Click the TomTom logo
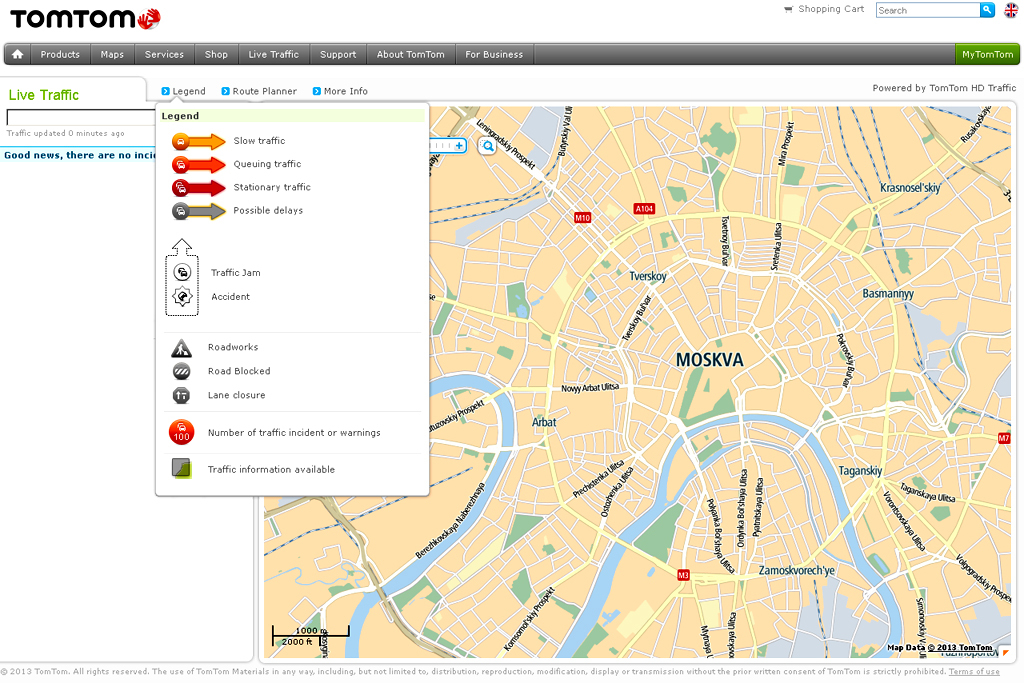The image size is (1024, 683). [85, 18]
